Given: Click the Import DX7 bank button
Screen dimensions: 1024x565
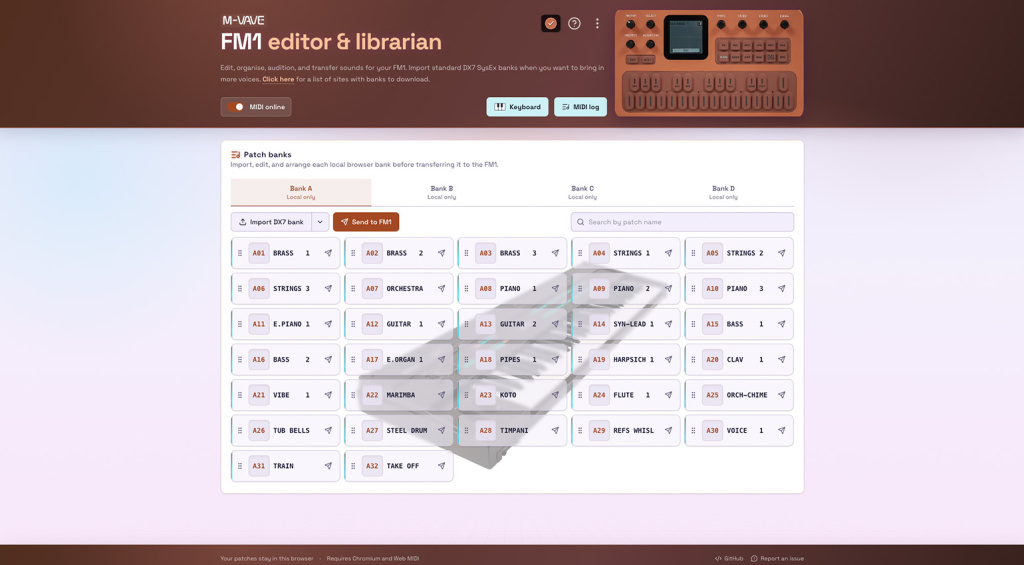Looking at the screenshot, I should point(271,222).
